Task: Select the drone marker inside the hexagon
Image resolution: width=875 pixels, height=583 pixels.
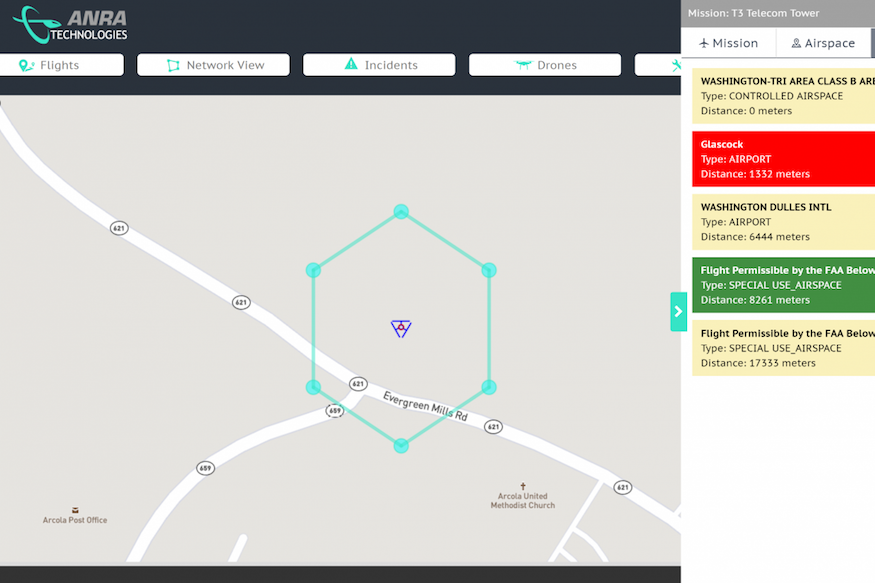Action: [401, 328]
